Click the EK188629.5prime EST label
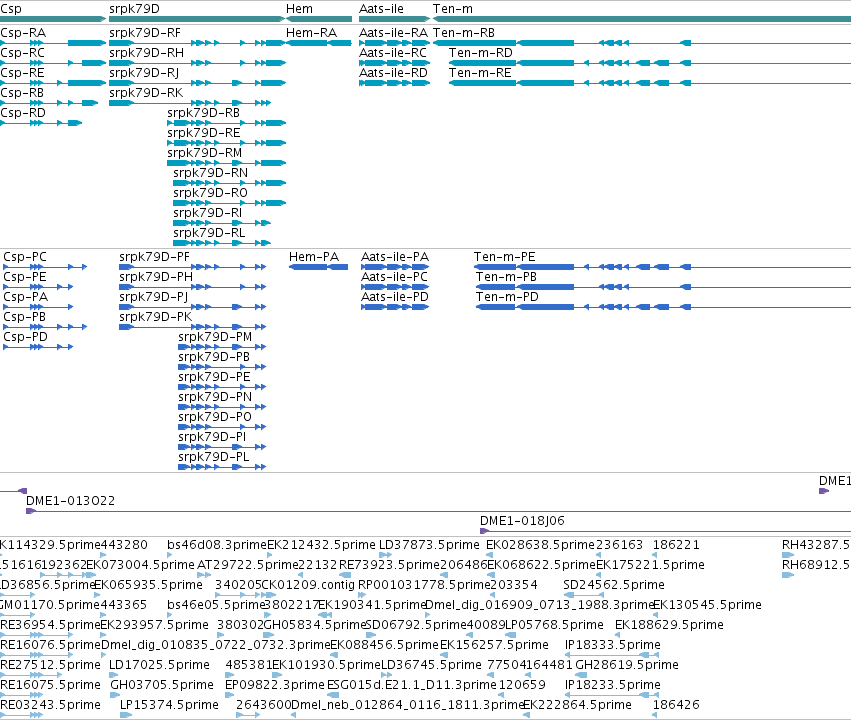Screen dimensions: 851x720 tap(669, 625)
